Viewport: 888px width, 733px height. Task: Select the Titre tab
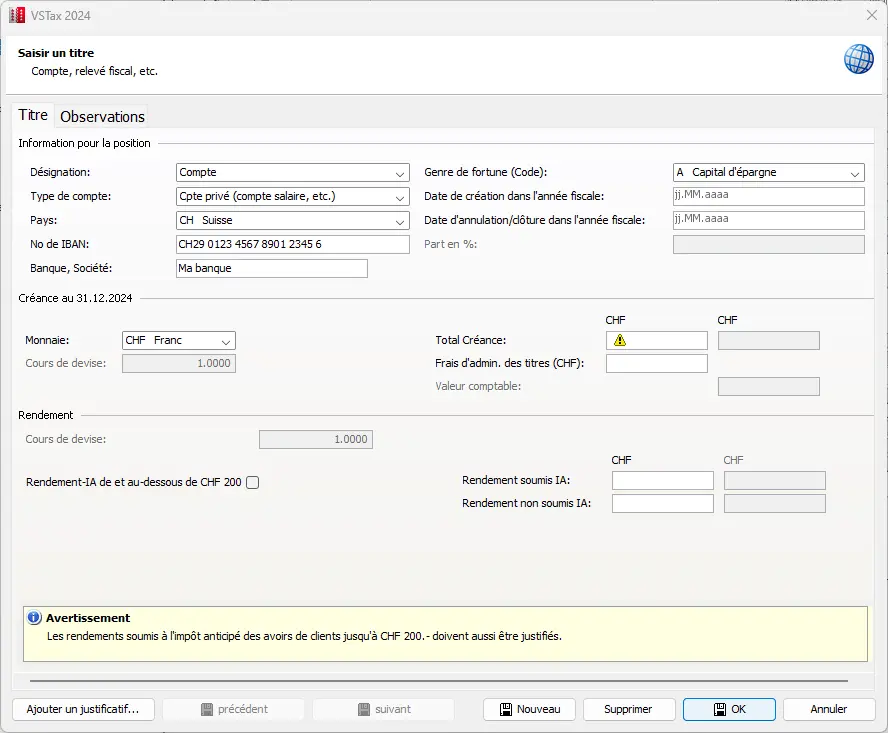(33, 116)
